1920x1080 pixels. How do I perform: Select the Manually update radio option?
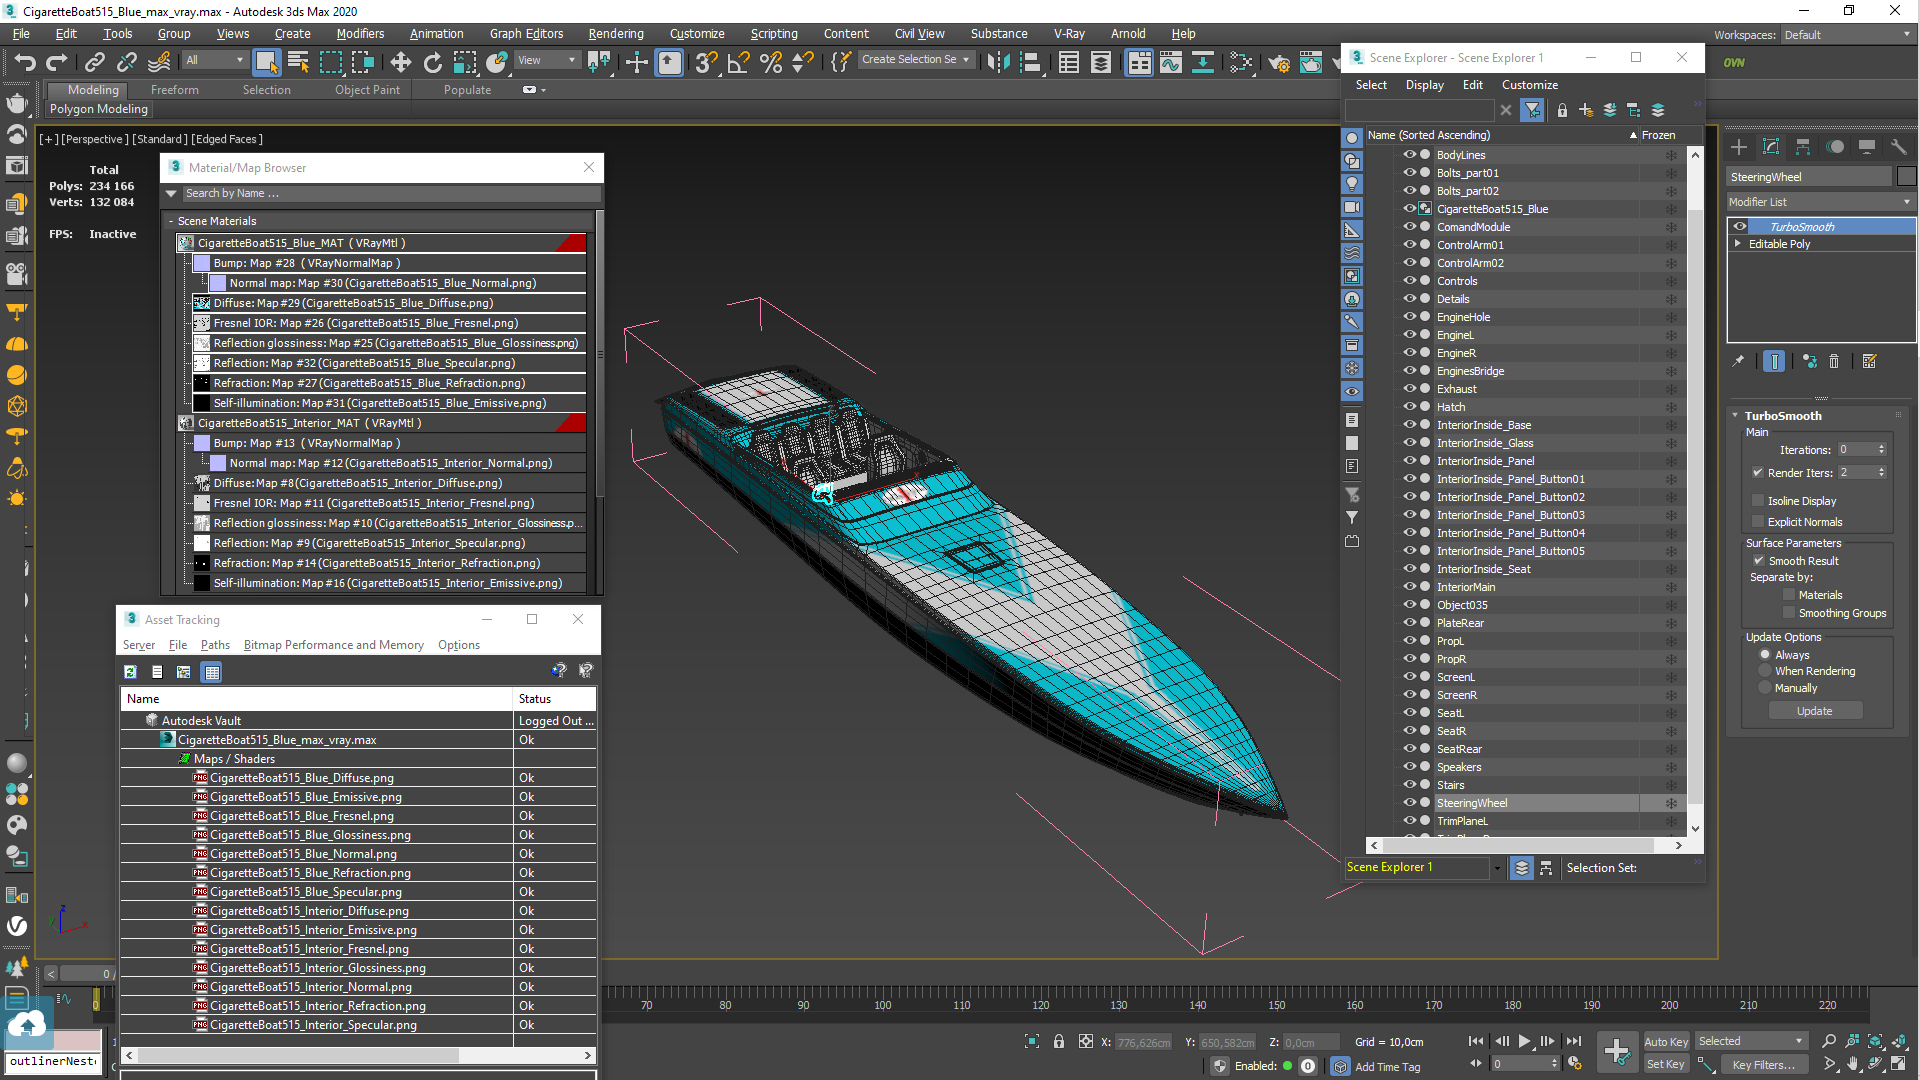1765,688
